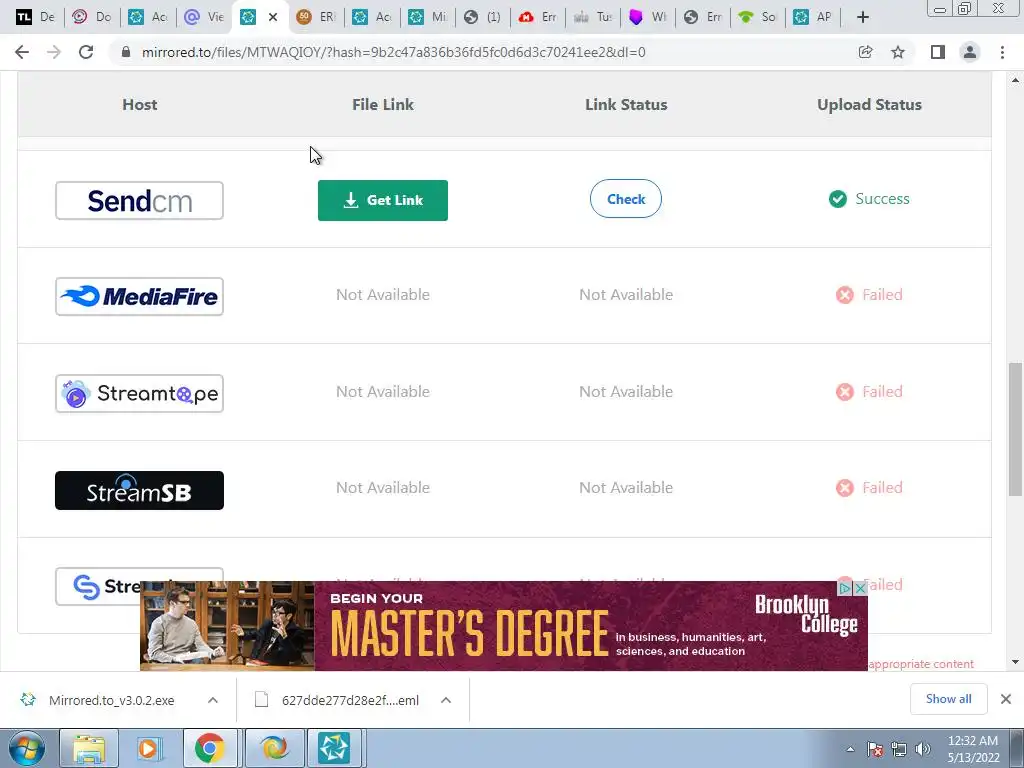Show all downloads

948,699
